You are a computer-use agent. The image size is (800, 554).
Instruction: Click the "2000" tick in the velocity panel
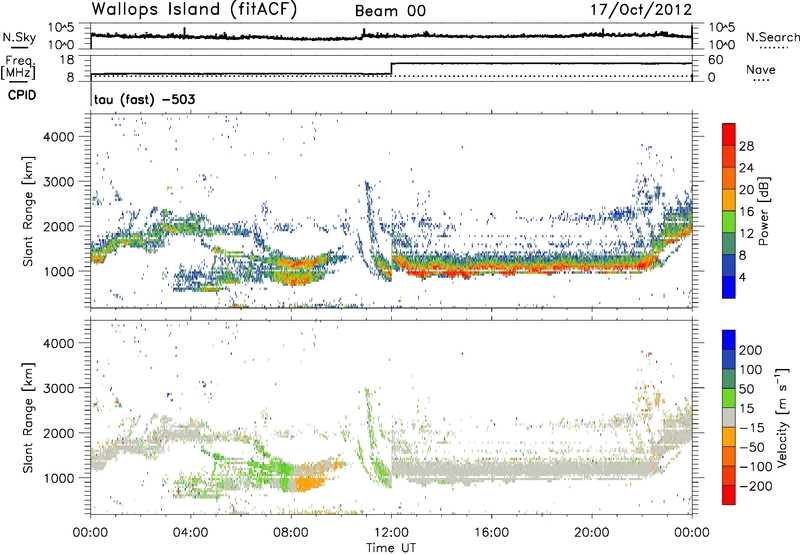pyautogui.click(x=59, y=433)
